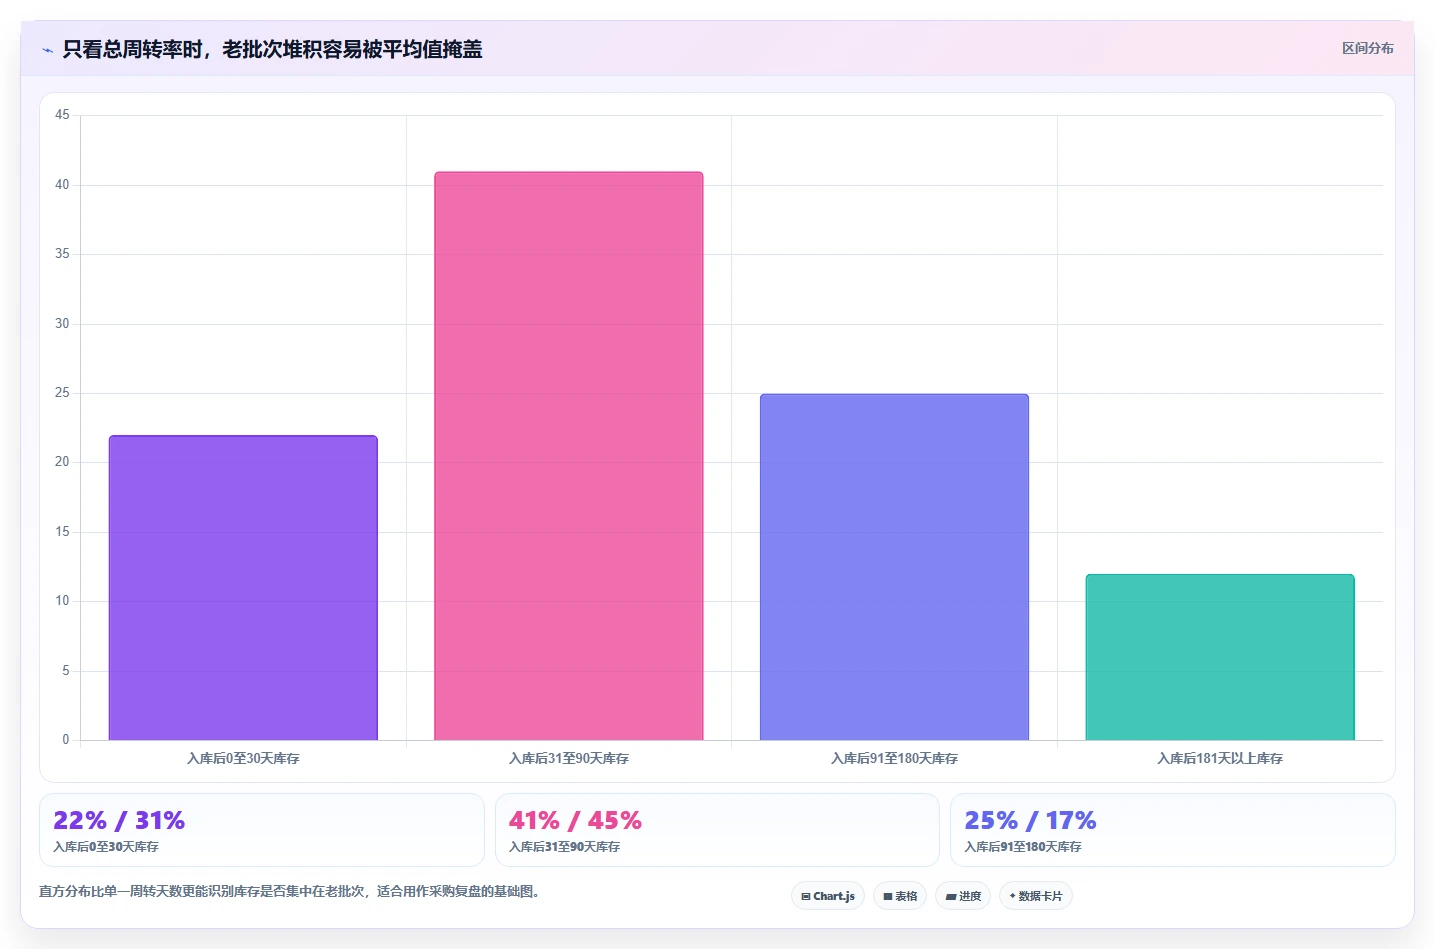Click x-axis label 入库后91至180天库存

pyautogui.click(x=894, y=759)
